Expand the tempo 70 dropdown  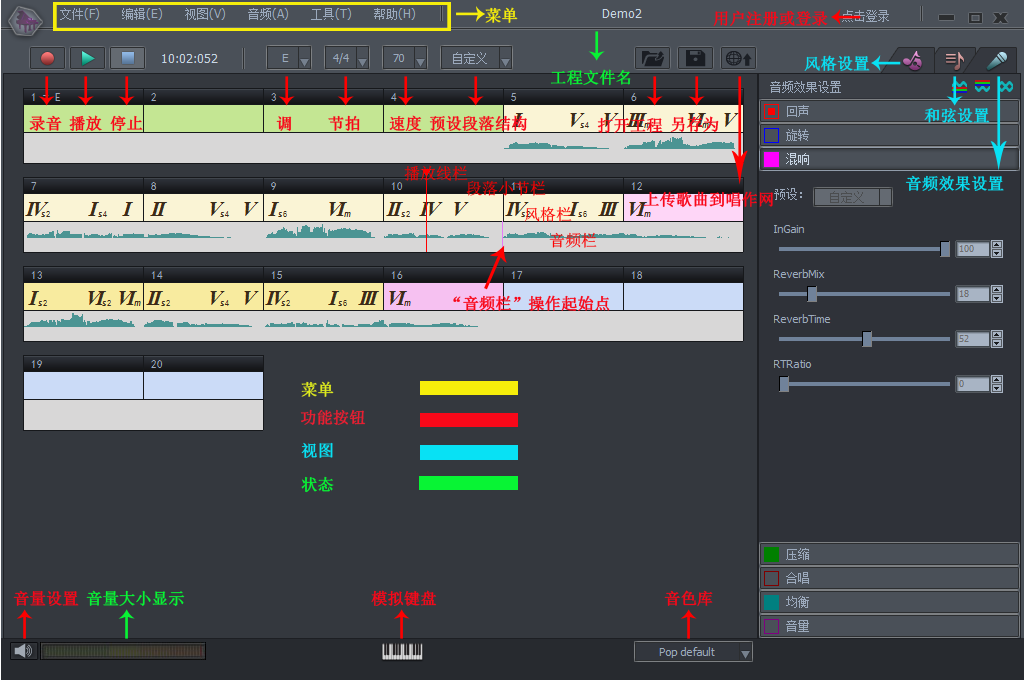[405, 59]
